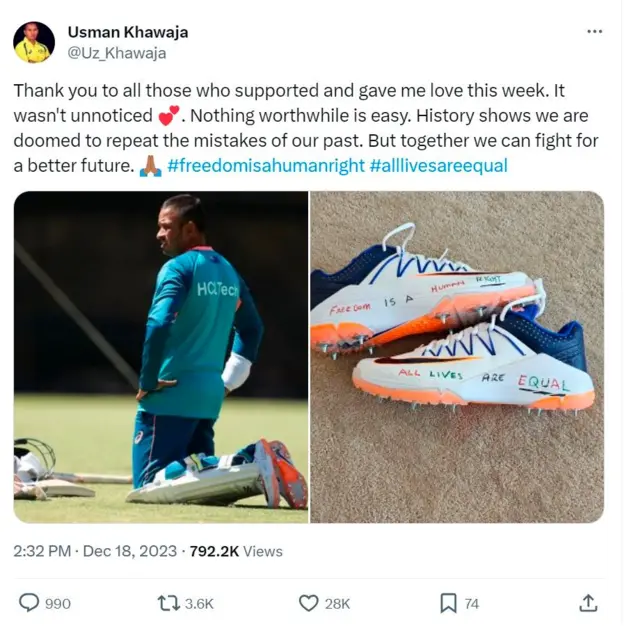Open the reply speech-bubble icon
This screenshot has height=626, width=640.
[29, 603]
